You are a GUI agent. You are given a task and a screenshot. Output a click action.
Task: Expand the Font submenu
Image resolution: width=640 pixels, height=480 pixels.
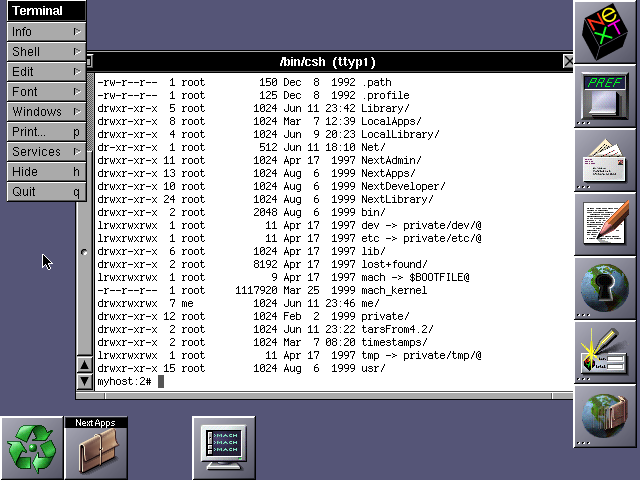pyautogui.click(x=46, y=91)
